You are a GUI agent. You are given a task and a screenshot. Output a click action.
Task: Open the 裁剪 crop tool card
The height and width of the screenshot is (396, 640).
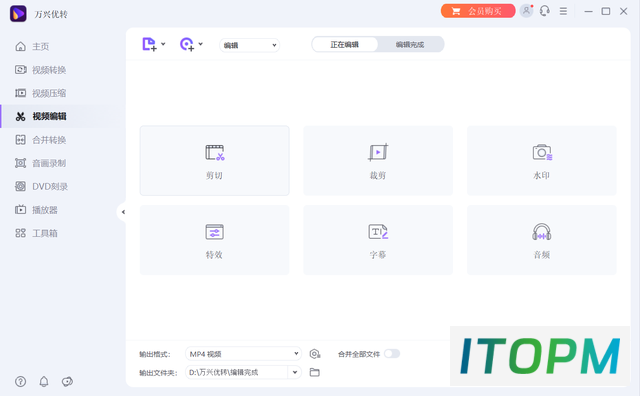(x=378, y=160)
